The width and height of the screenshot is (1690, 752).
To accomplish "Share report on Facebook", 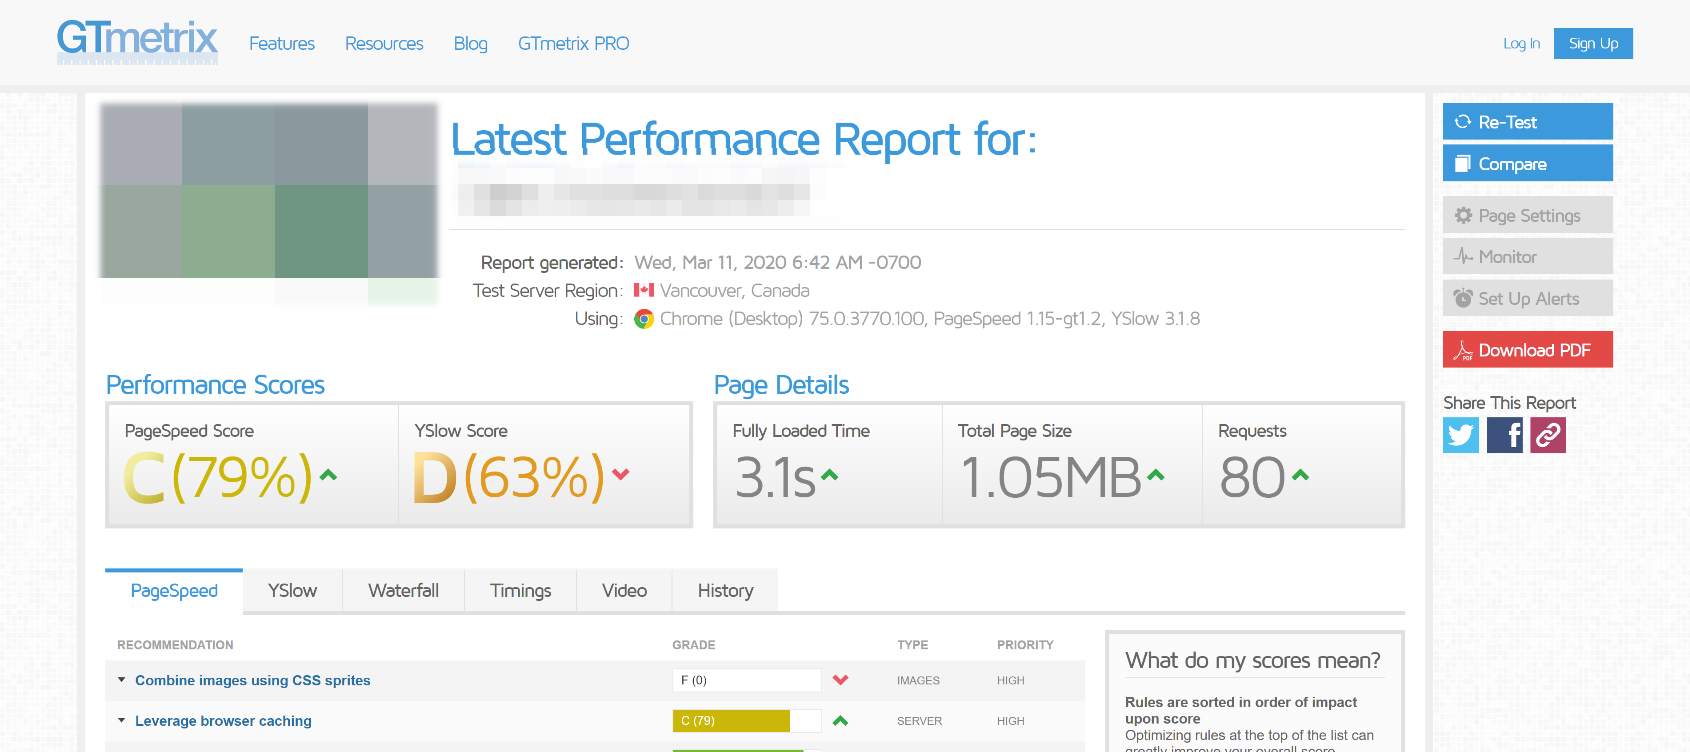I will [x=1505, y=435].
